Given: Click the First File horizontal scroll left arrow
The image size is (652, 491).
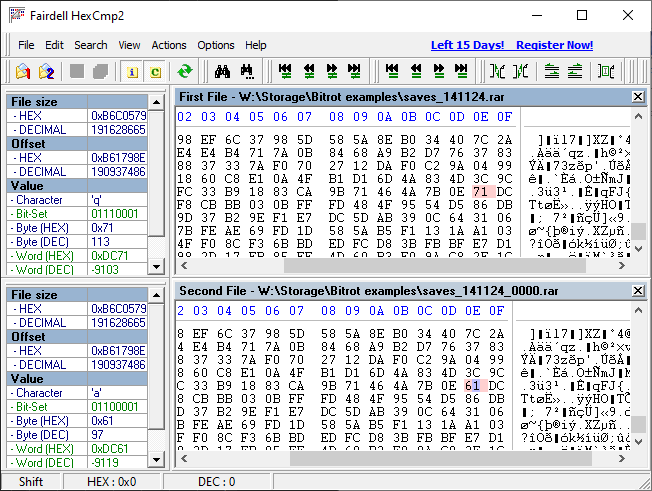Looking at the screenshot, I should 184,265.
